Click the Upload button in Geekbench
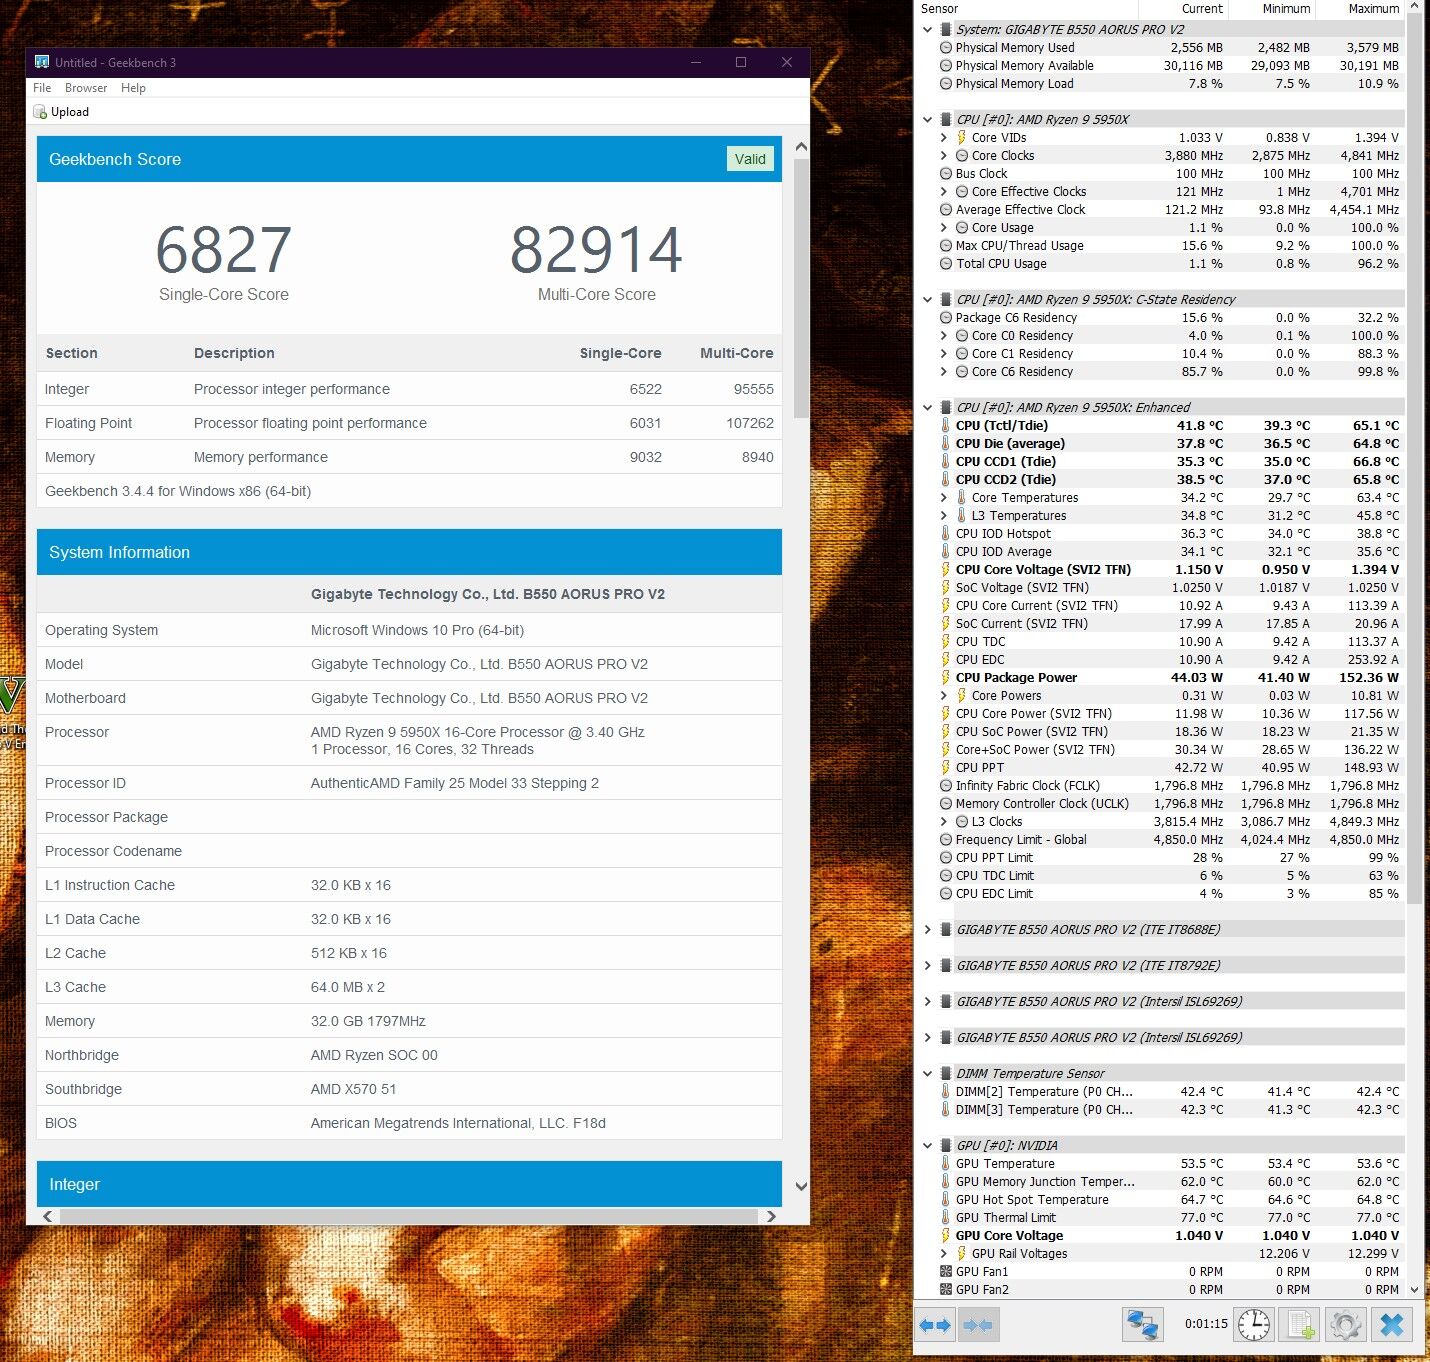This screenshot has width=1430, height=1362. click(61, 112)
